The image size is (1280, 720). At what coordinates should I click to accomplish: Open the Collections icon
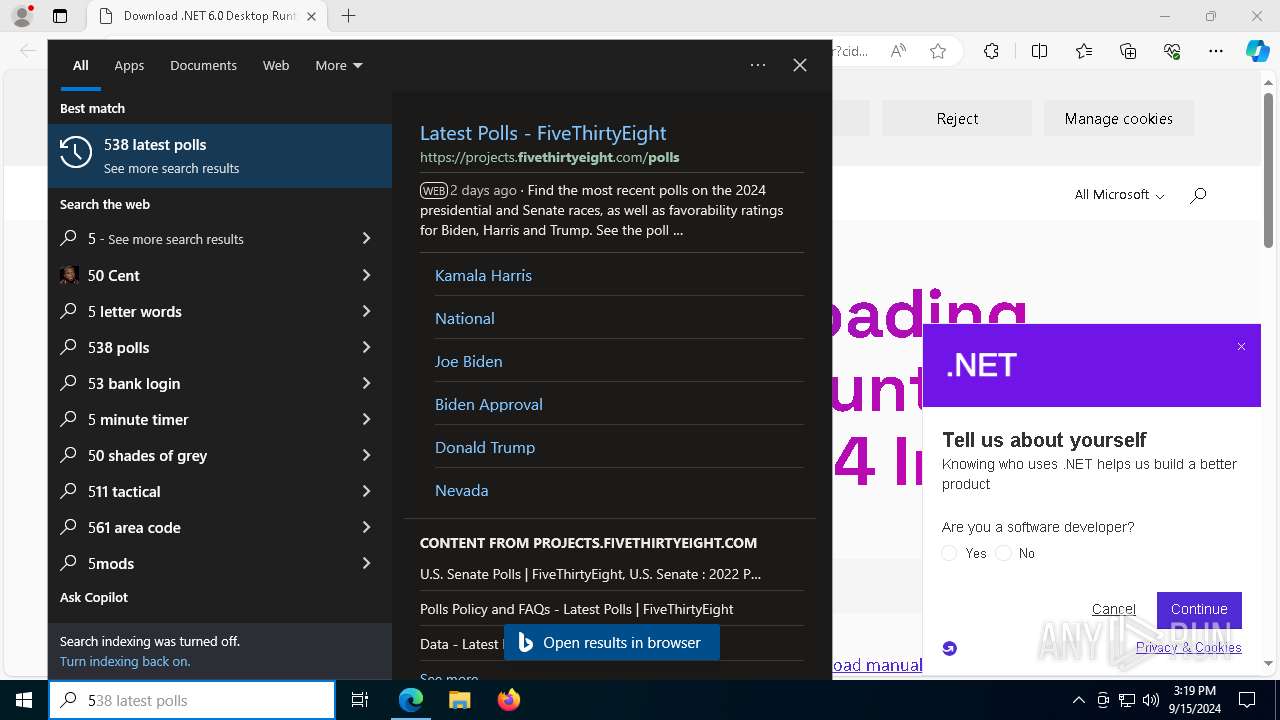pyautogui.click(x=1128, y=51)
